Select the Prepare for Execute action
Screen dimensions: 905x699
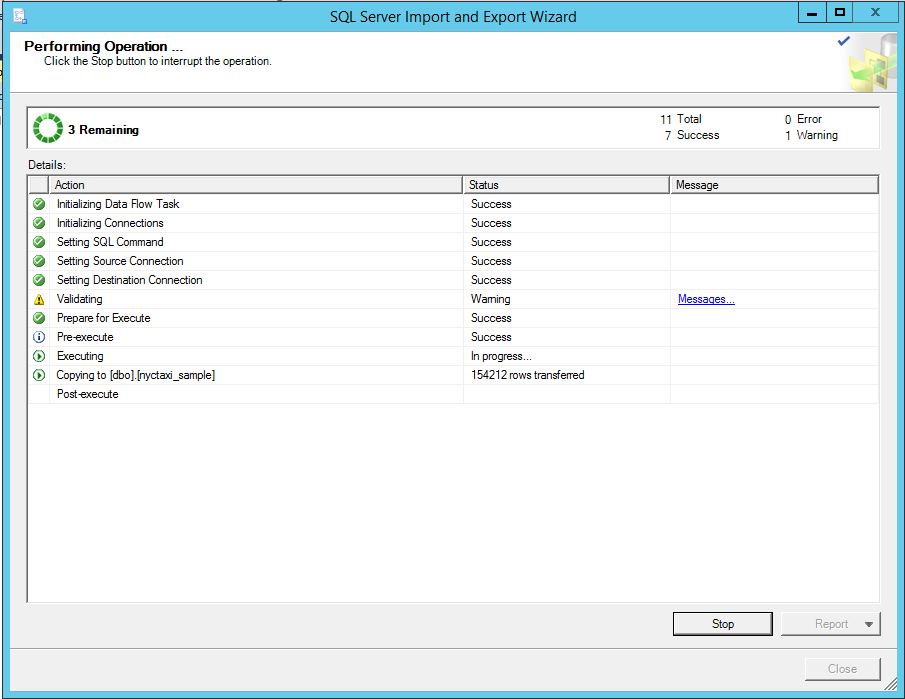tap(103, 318)
